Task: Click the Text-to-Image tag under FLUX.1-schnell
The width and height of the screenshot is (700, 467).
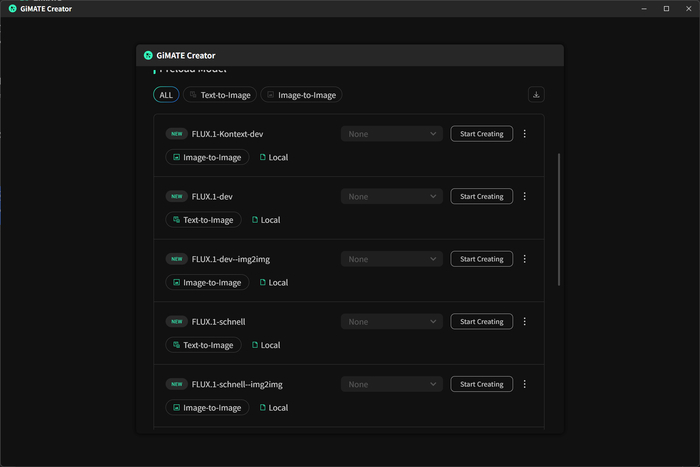Action: point(203,345)
